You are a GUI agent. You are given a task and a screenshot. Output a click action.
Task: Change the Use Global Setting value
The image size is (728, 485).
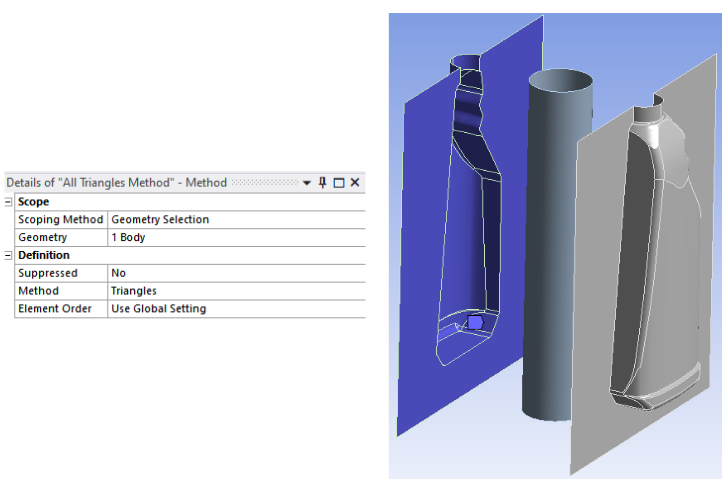[x=237, y=309]
